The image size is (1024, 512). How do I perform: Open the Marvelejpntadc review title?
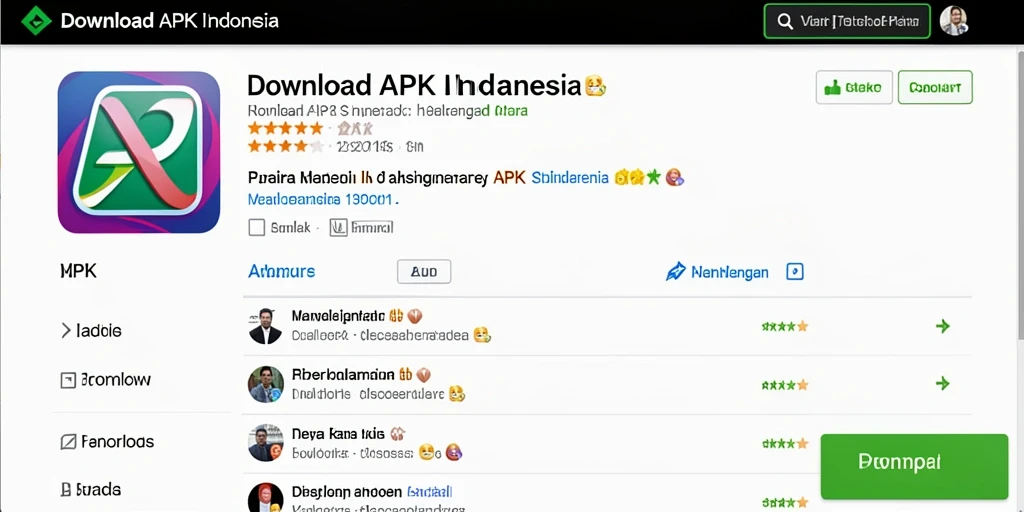pyautogui.click(x=338, y=317)
